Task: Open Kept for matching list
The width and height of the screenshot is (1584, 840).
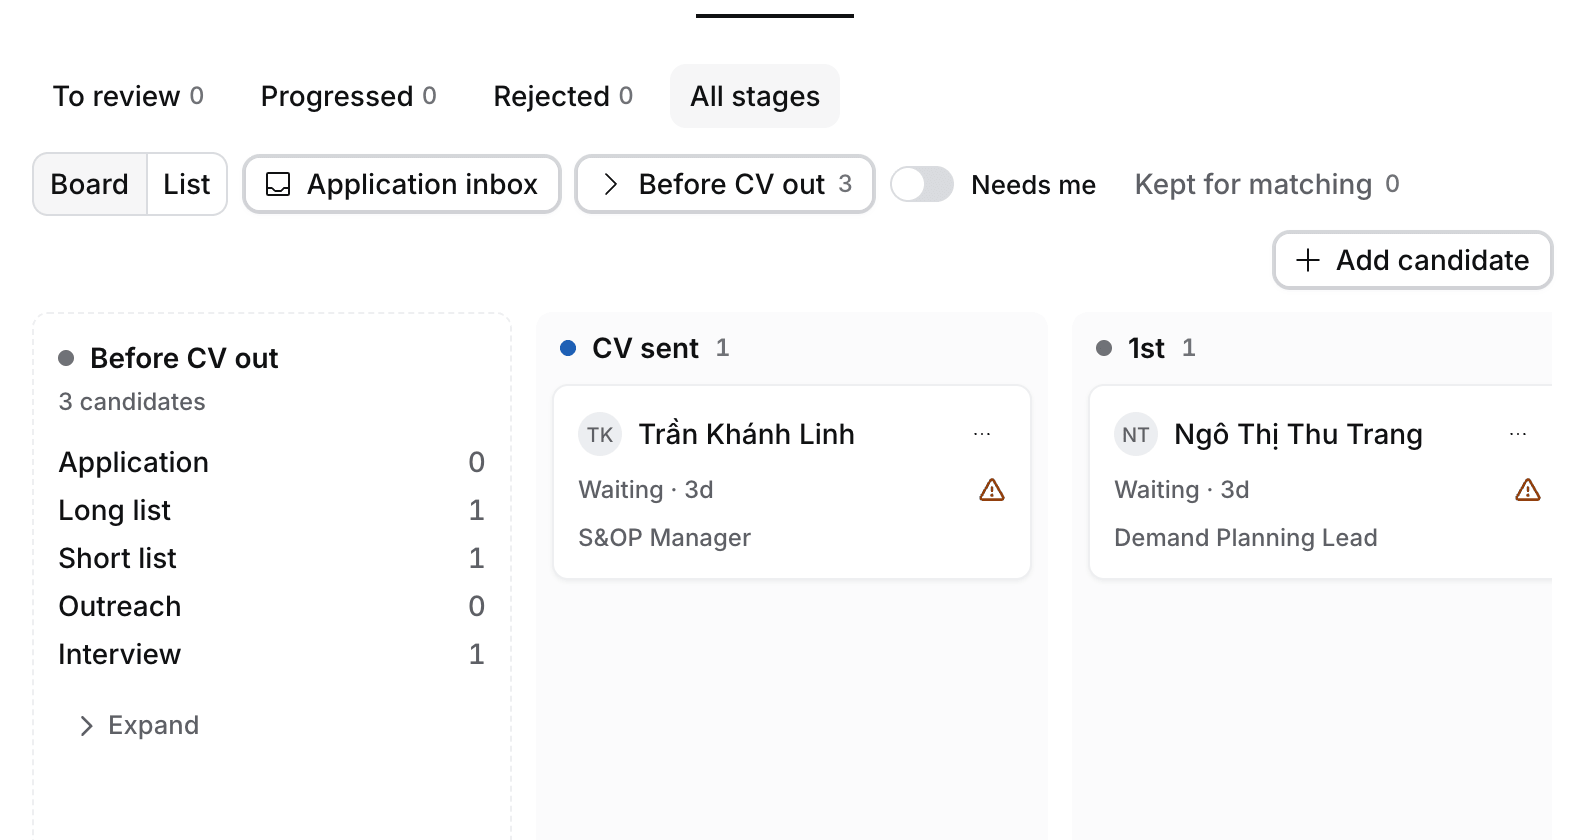Action: coord(1267,184)
